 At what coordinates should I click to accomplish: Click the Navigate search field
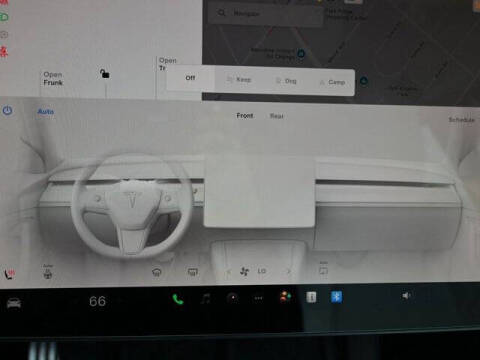[x=265, y=14]
